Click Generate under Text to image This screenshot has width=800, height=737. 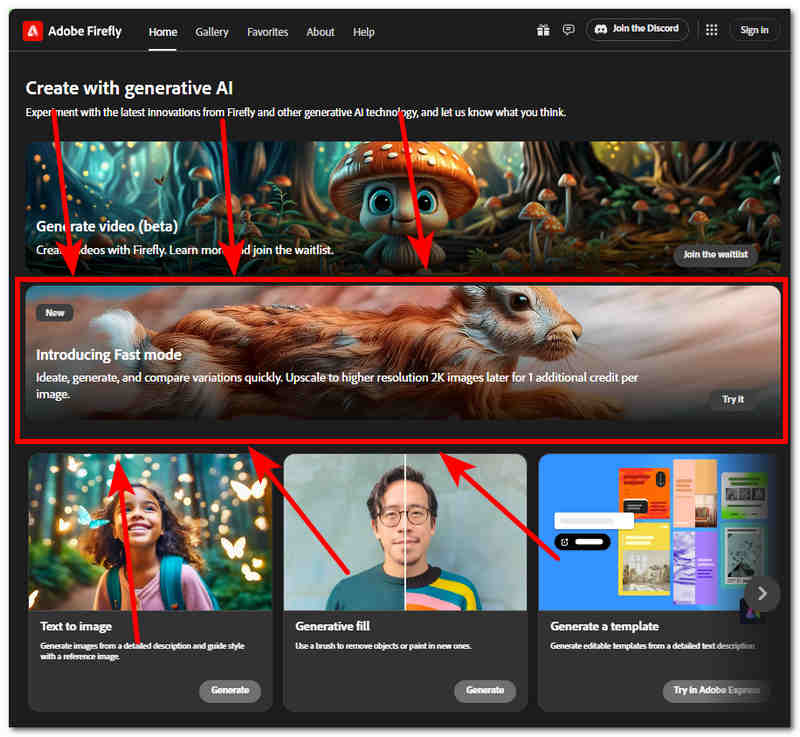[x=230, y=690]
